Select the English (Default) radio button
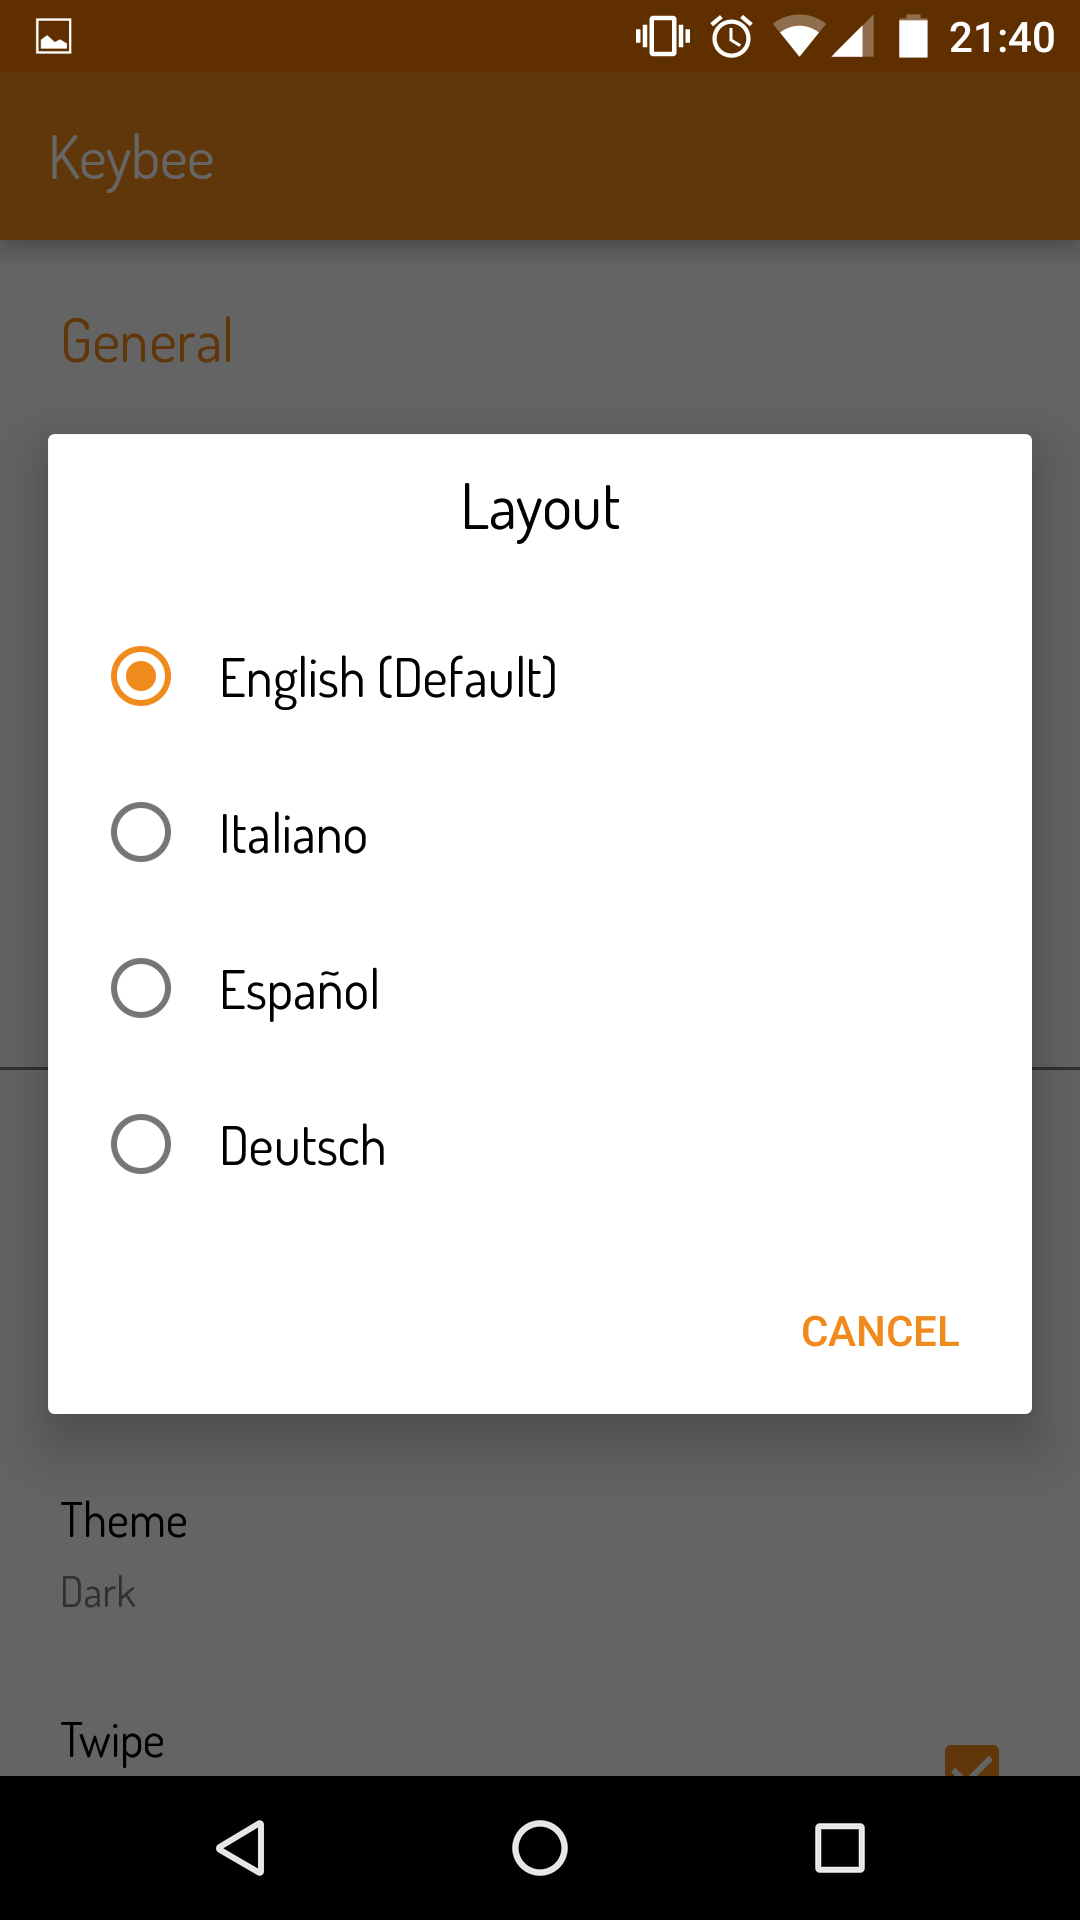The height and width of the screenshot is (1920, 1080). point(141,677)
